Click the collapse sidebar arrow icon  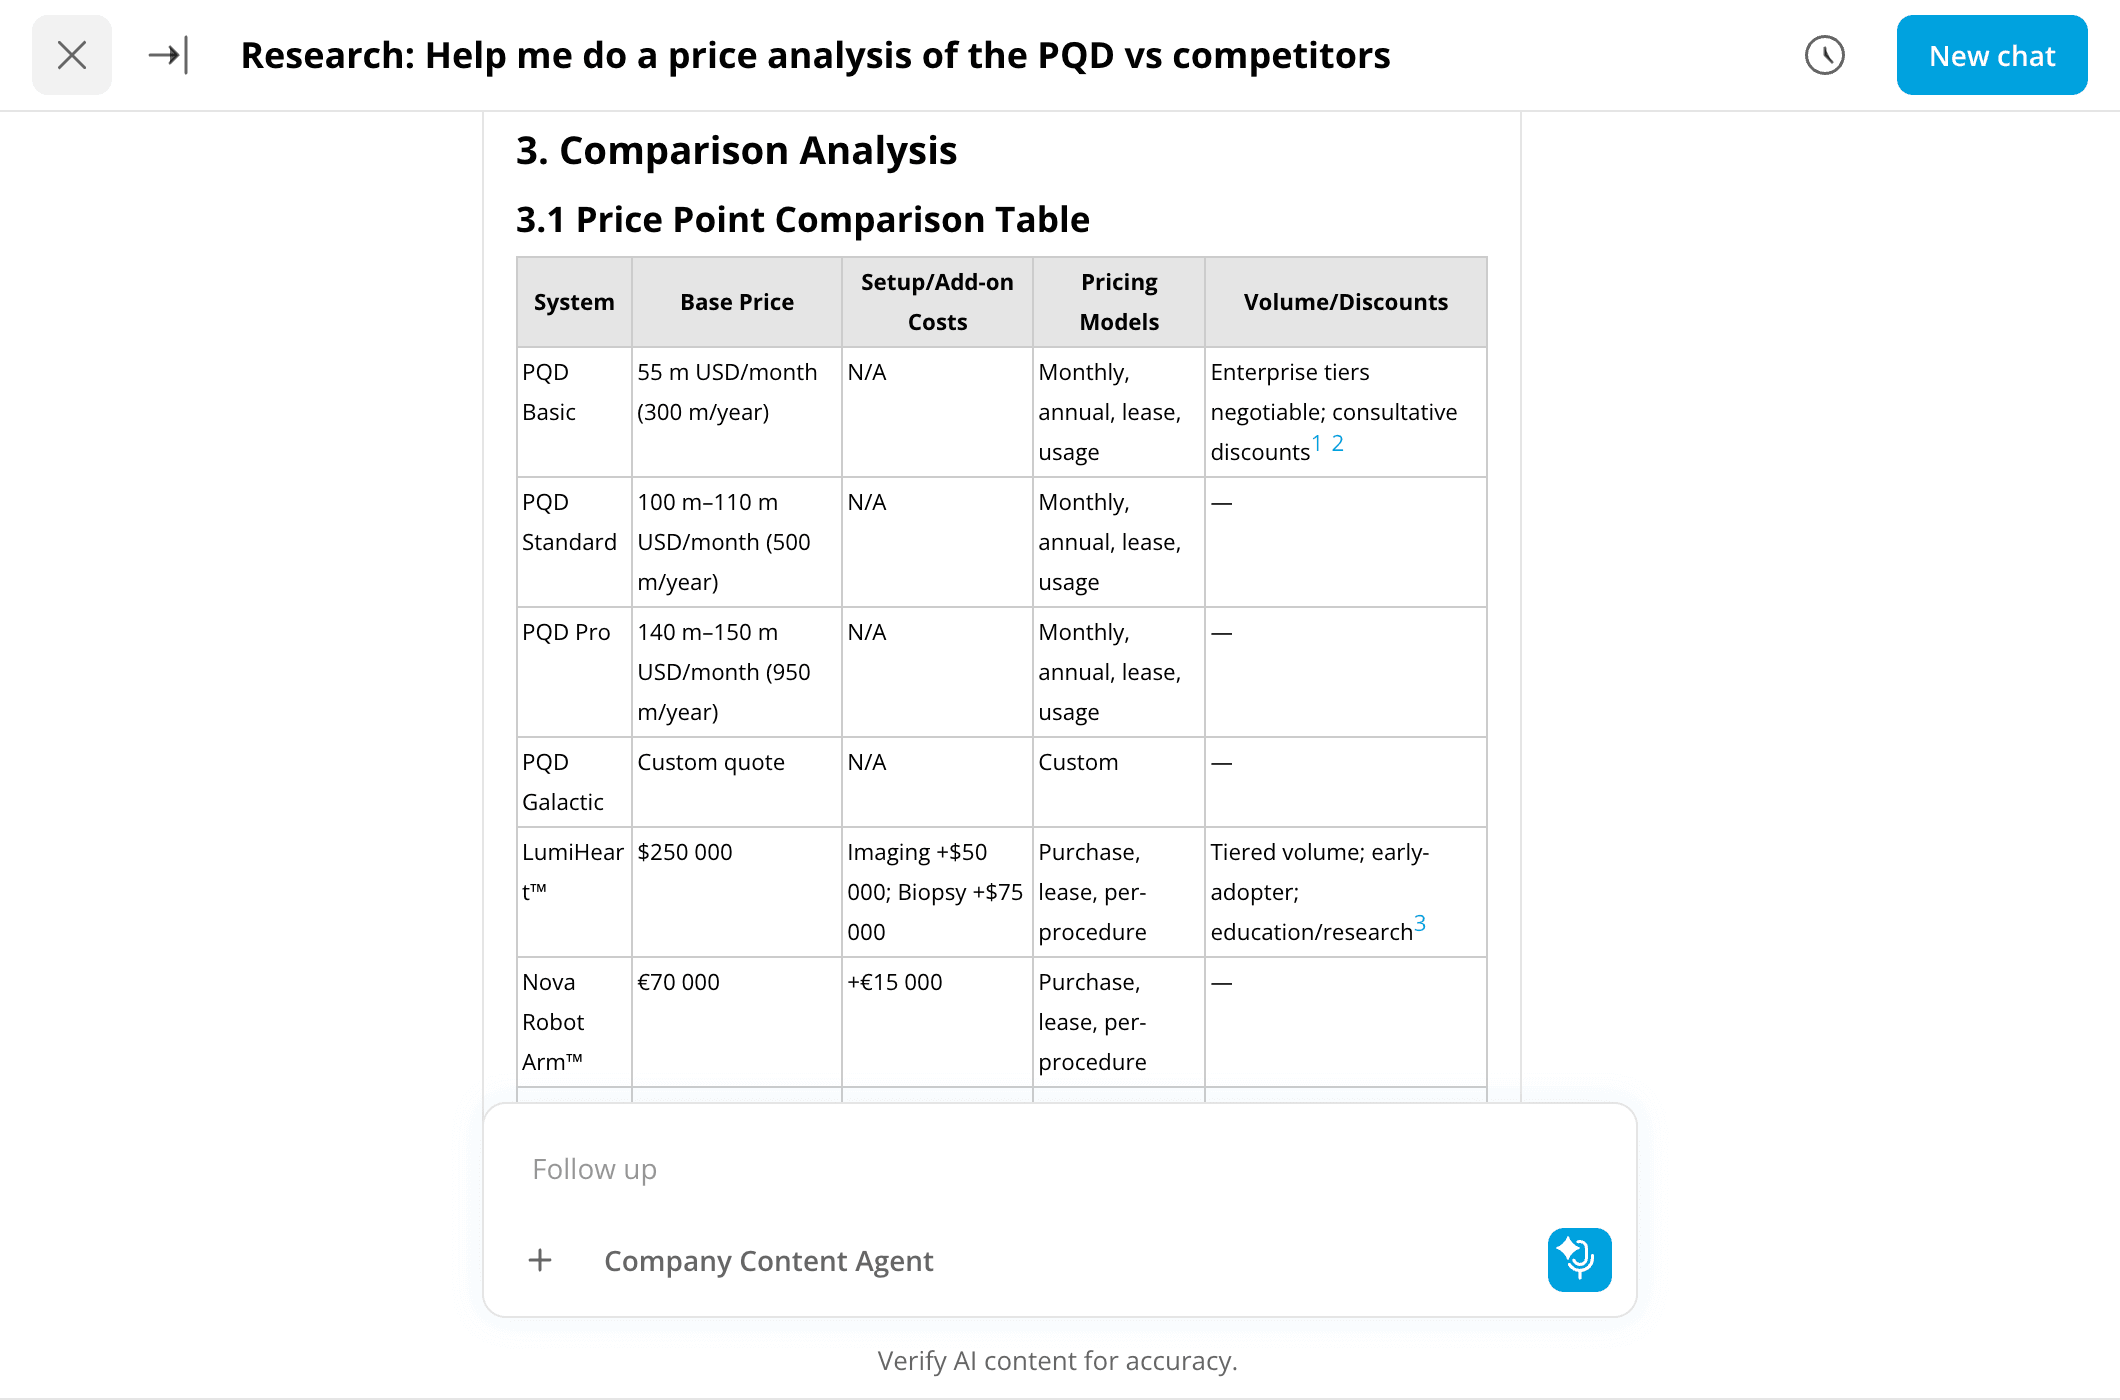tap(168, 55)
